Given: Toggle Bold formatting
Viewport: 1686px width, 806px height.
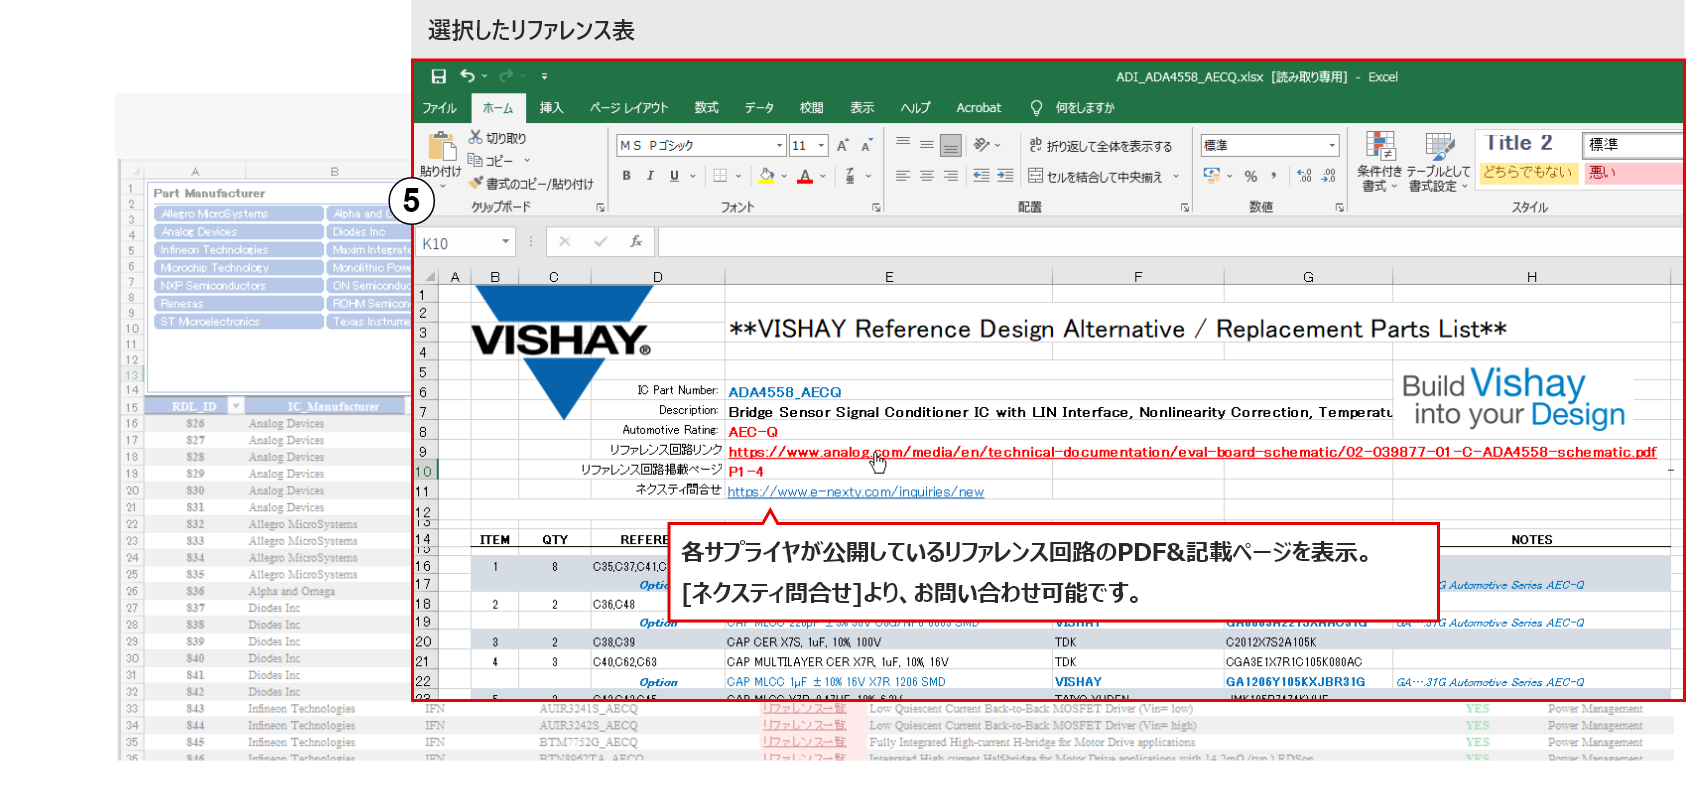Looking at the screenshot, I should tap(627, 176).
